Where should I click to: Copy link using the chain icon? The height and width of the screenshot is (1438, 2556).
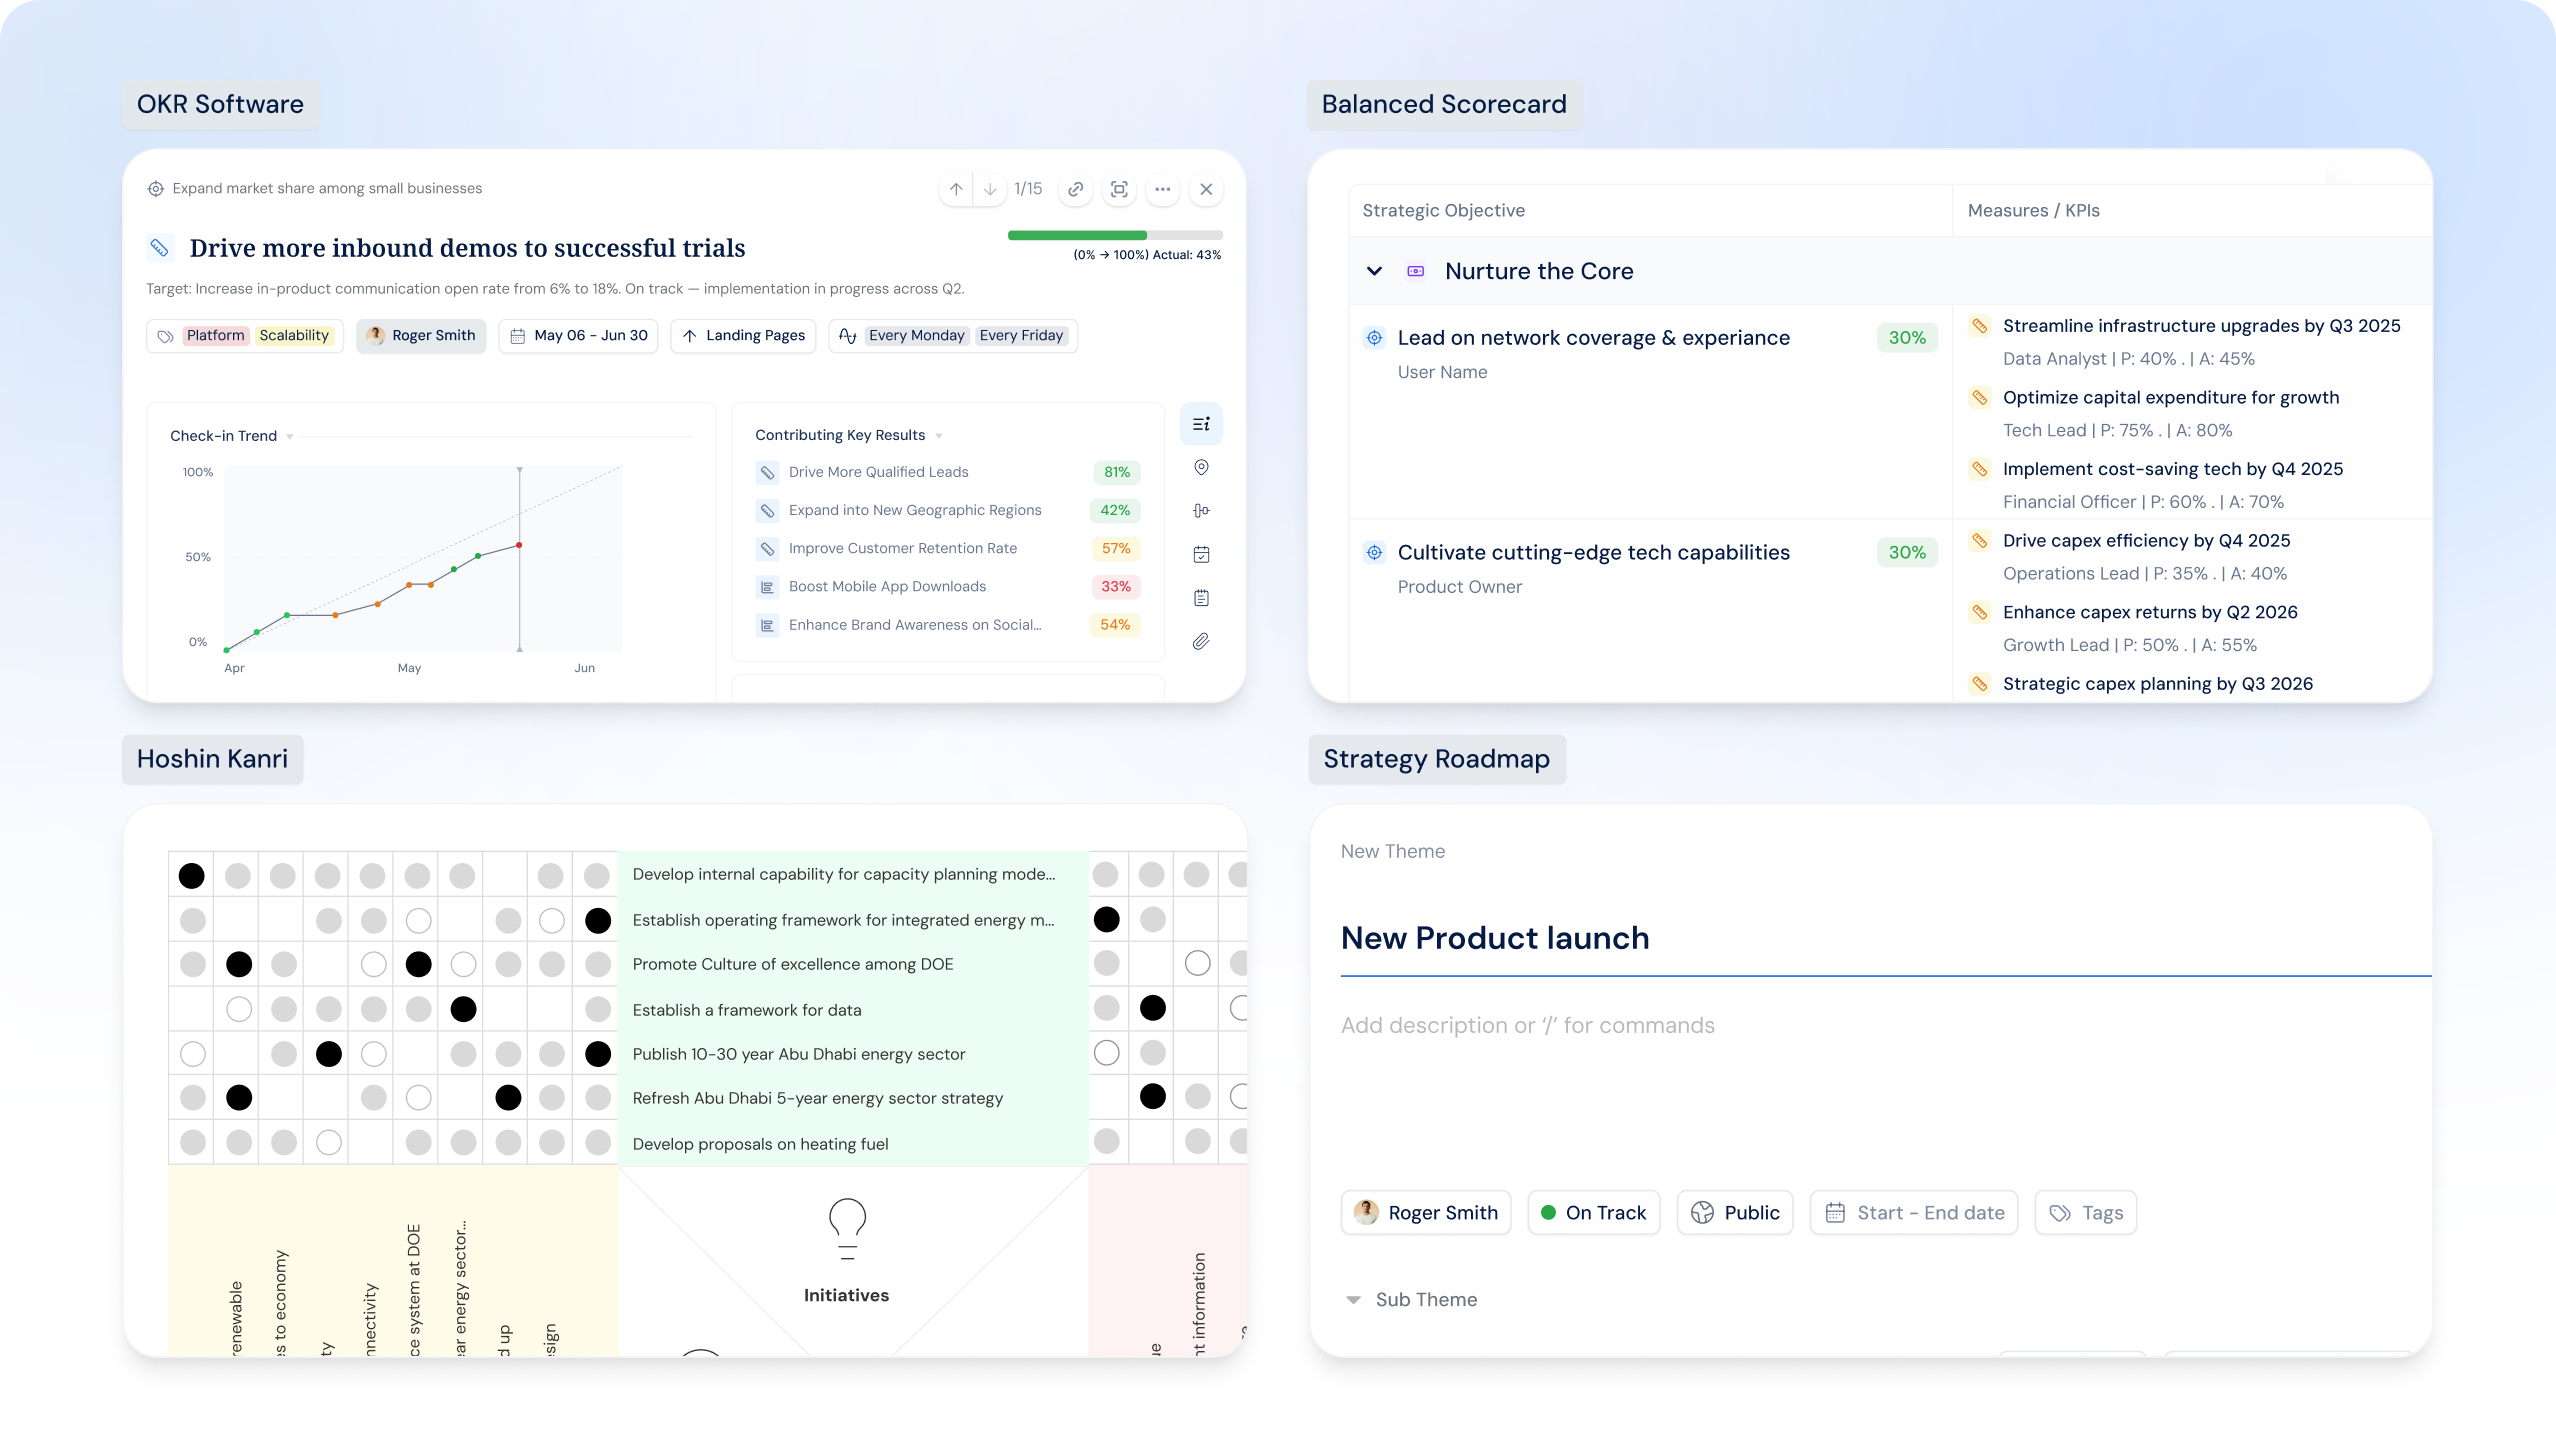tap(1076, 189)
